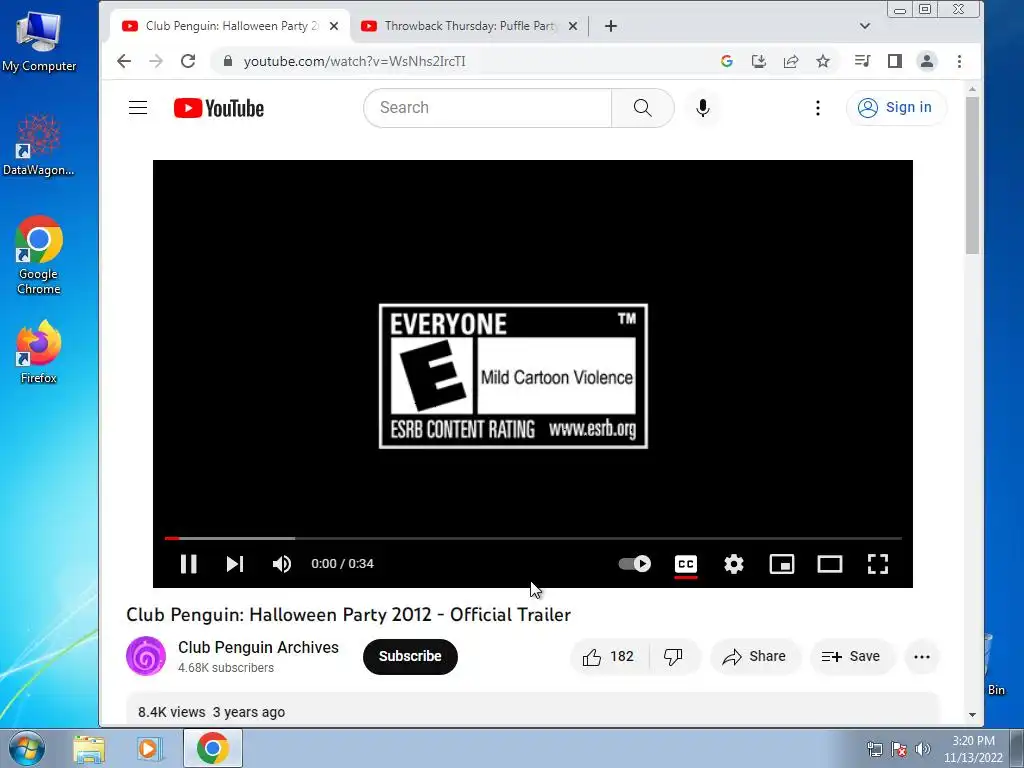This screenshot has width=1024, height=768.
Task: Open more actions ellipsis menu
Action: tap(921, 657)
